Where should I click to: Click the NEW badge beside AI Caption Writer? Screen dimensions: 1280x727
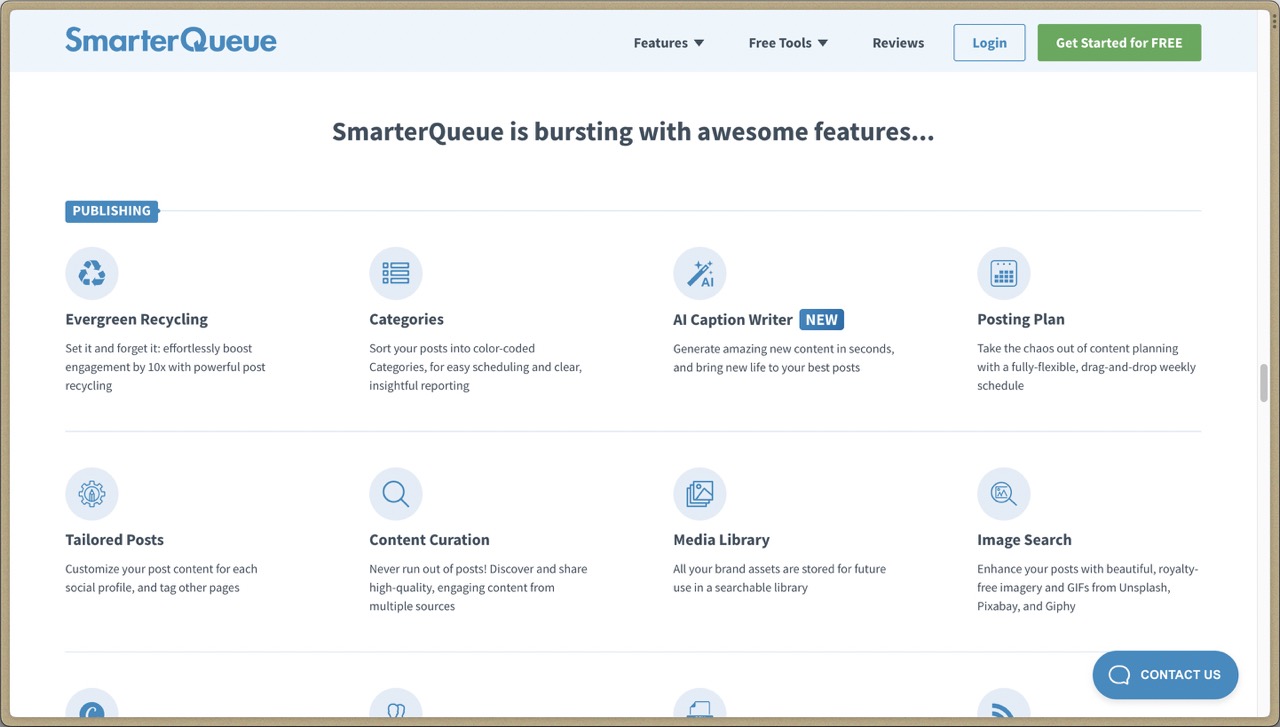pos(822,320)
